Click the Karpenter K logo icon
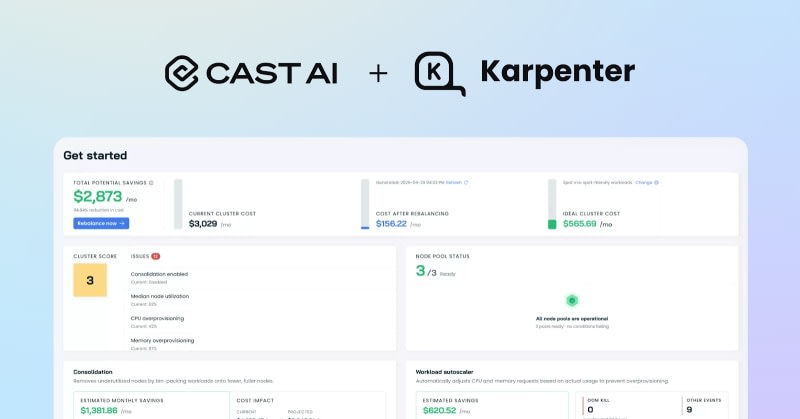Viewport: 800px width, 419px height. click(x=440, y=73)
